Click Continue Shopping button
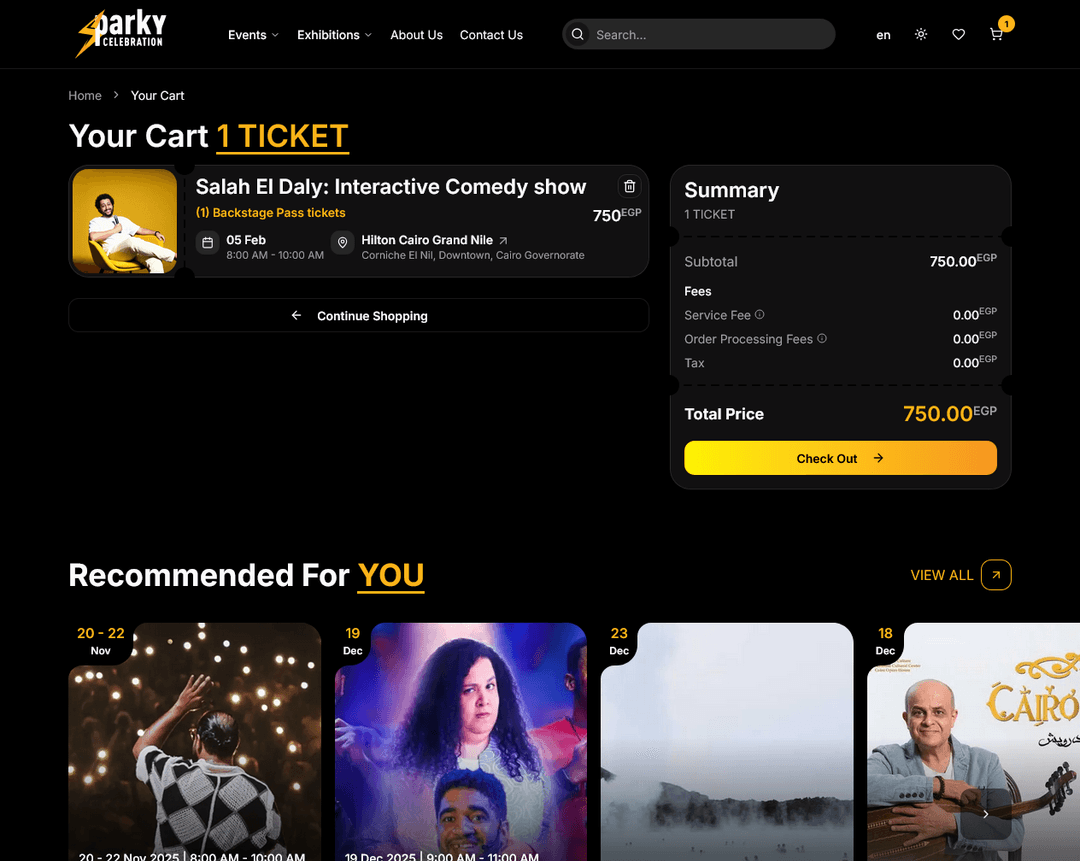Viewport: 1080px width, 861px height. point(358,315)
